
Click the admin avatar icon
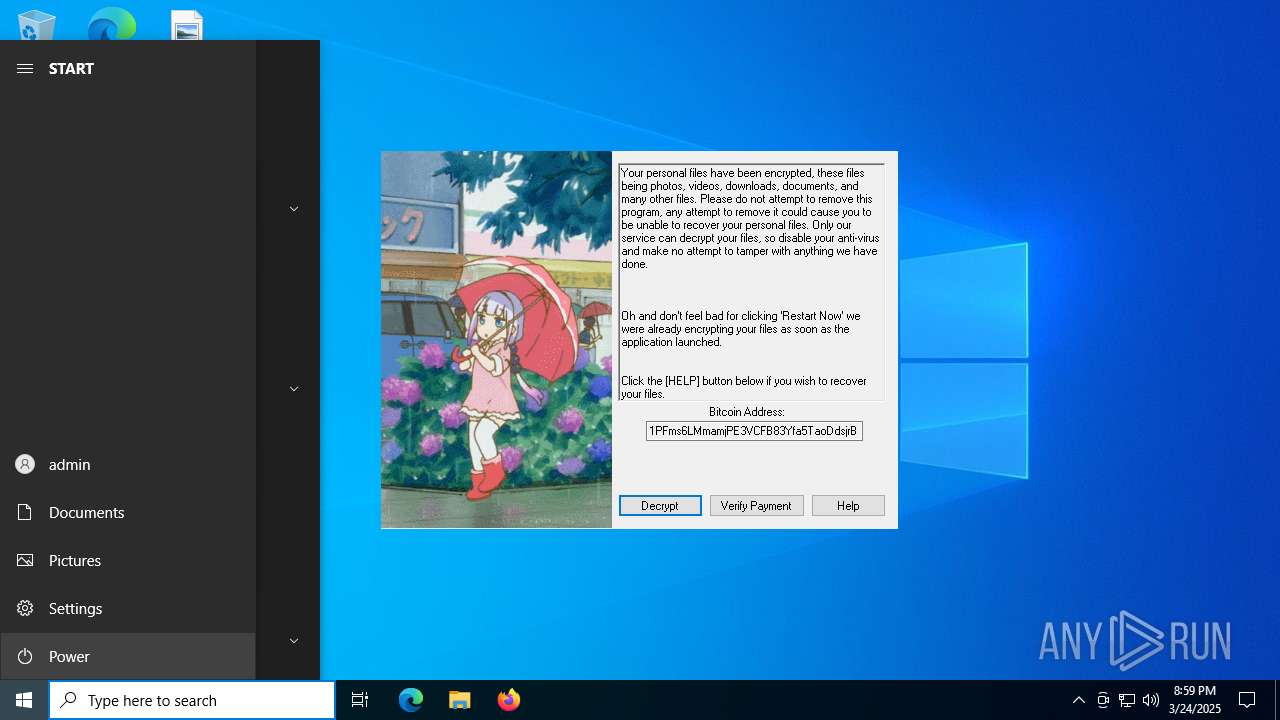coord(25,464)
